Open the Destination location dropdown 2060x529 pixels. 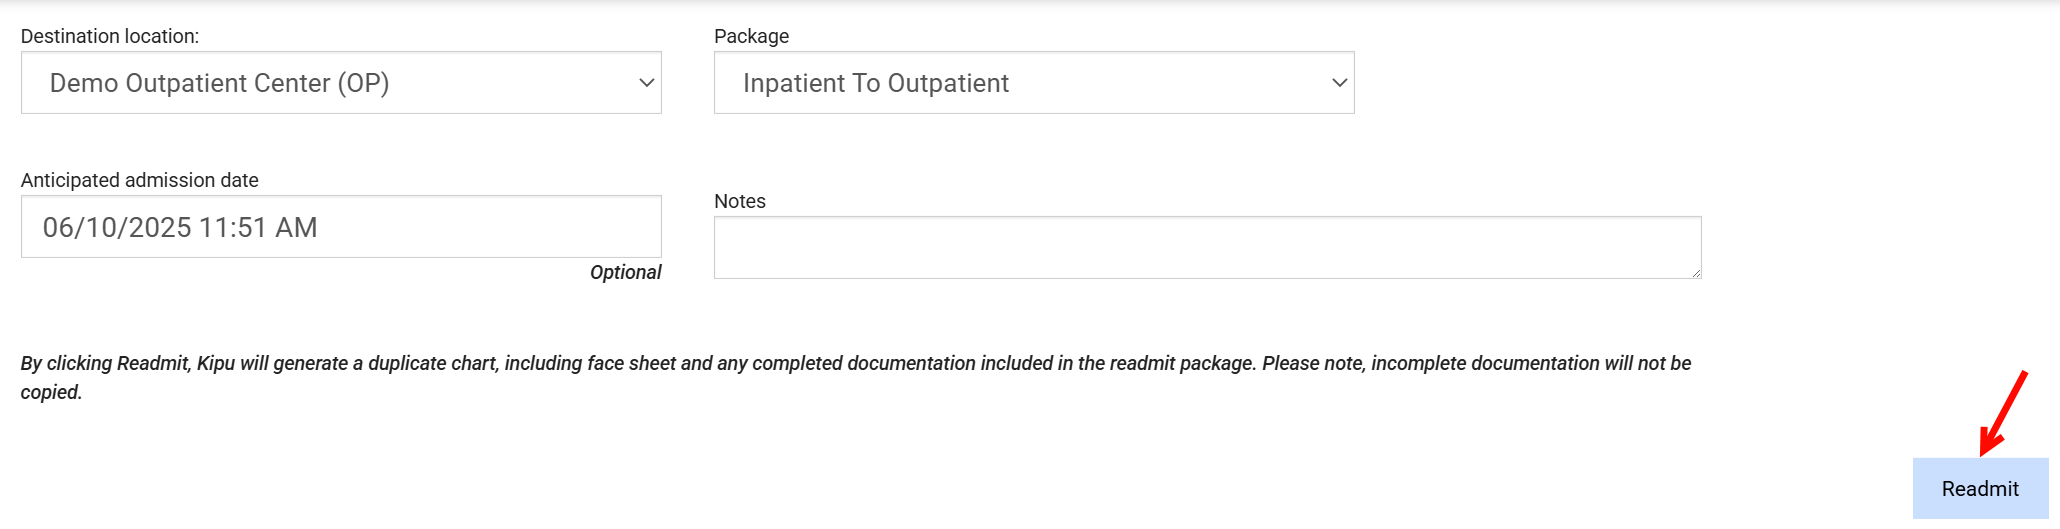[340, 83]
